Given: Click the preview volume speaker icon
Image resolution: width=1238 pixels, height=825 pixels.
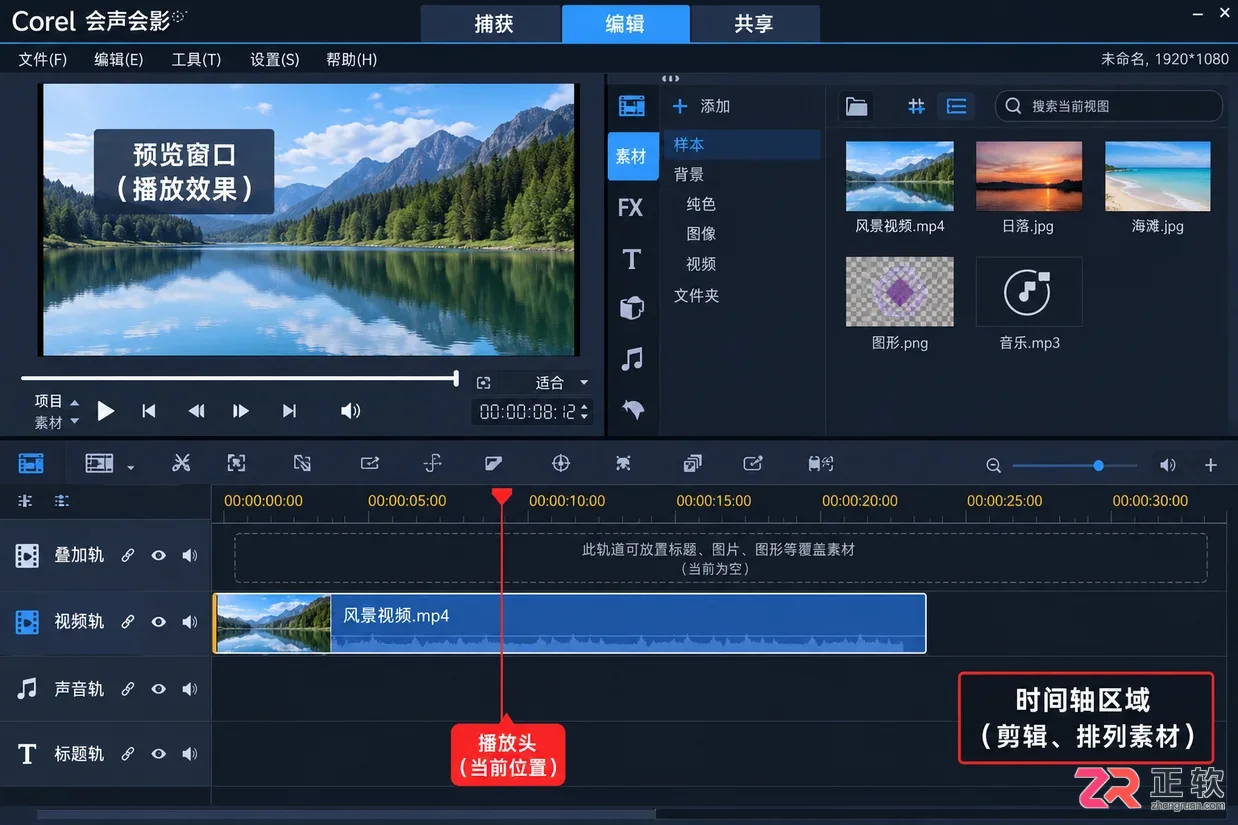Looking at the screenshot, I should coord(350,411).
